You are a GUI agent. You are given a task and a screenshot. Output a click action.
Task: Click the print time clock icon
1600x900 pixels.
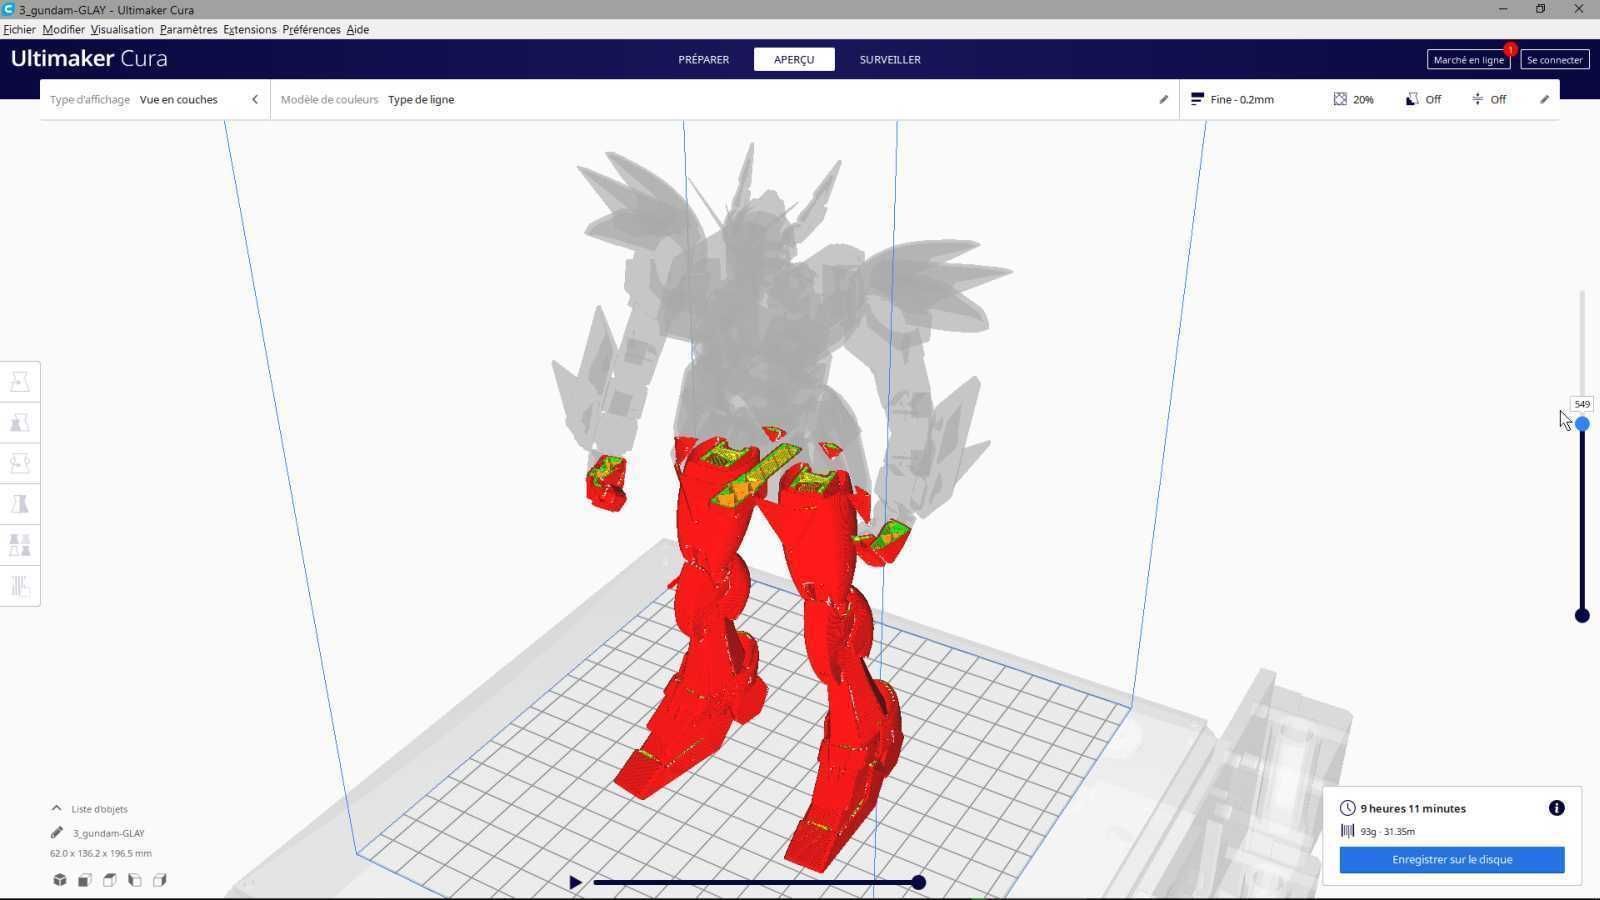click(x=1348, y=808)
